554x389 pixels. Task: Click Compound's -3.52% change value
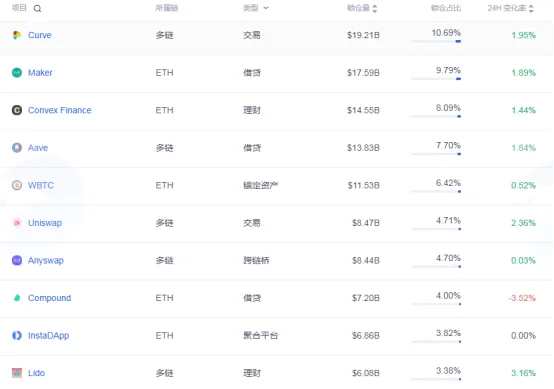click(522, 298)
